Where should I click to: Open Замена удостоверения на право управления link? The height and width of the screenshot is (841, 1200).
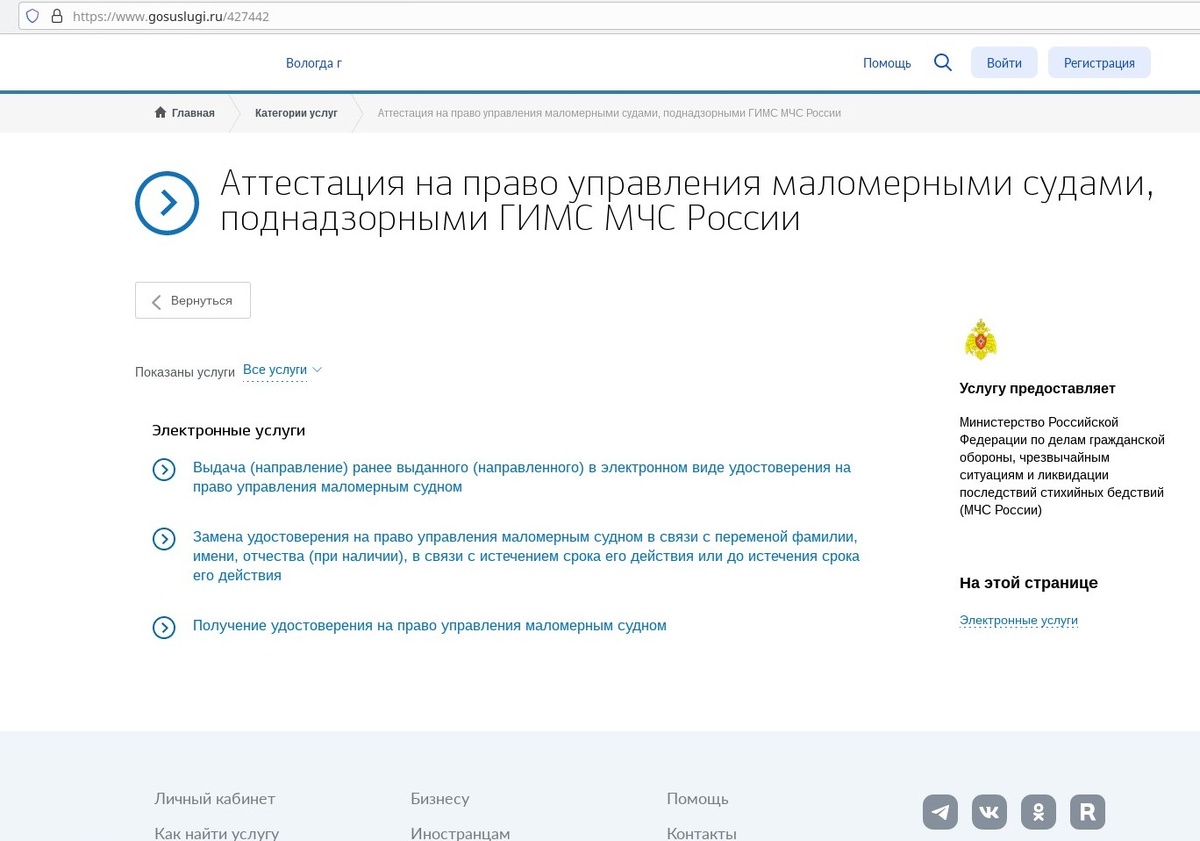click(526, 556)
